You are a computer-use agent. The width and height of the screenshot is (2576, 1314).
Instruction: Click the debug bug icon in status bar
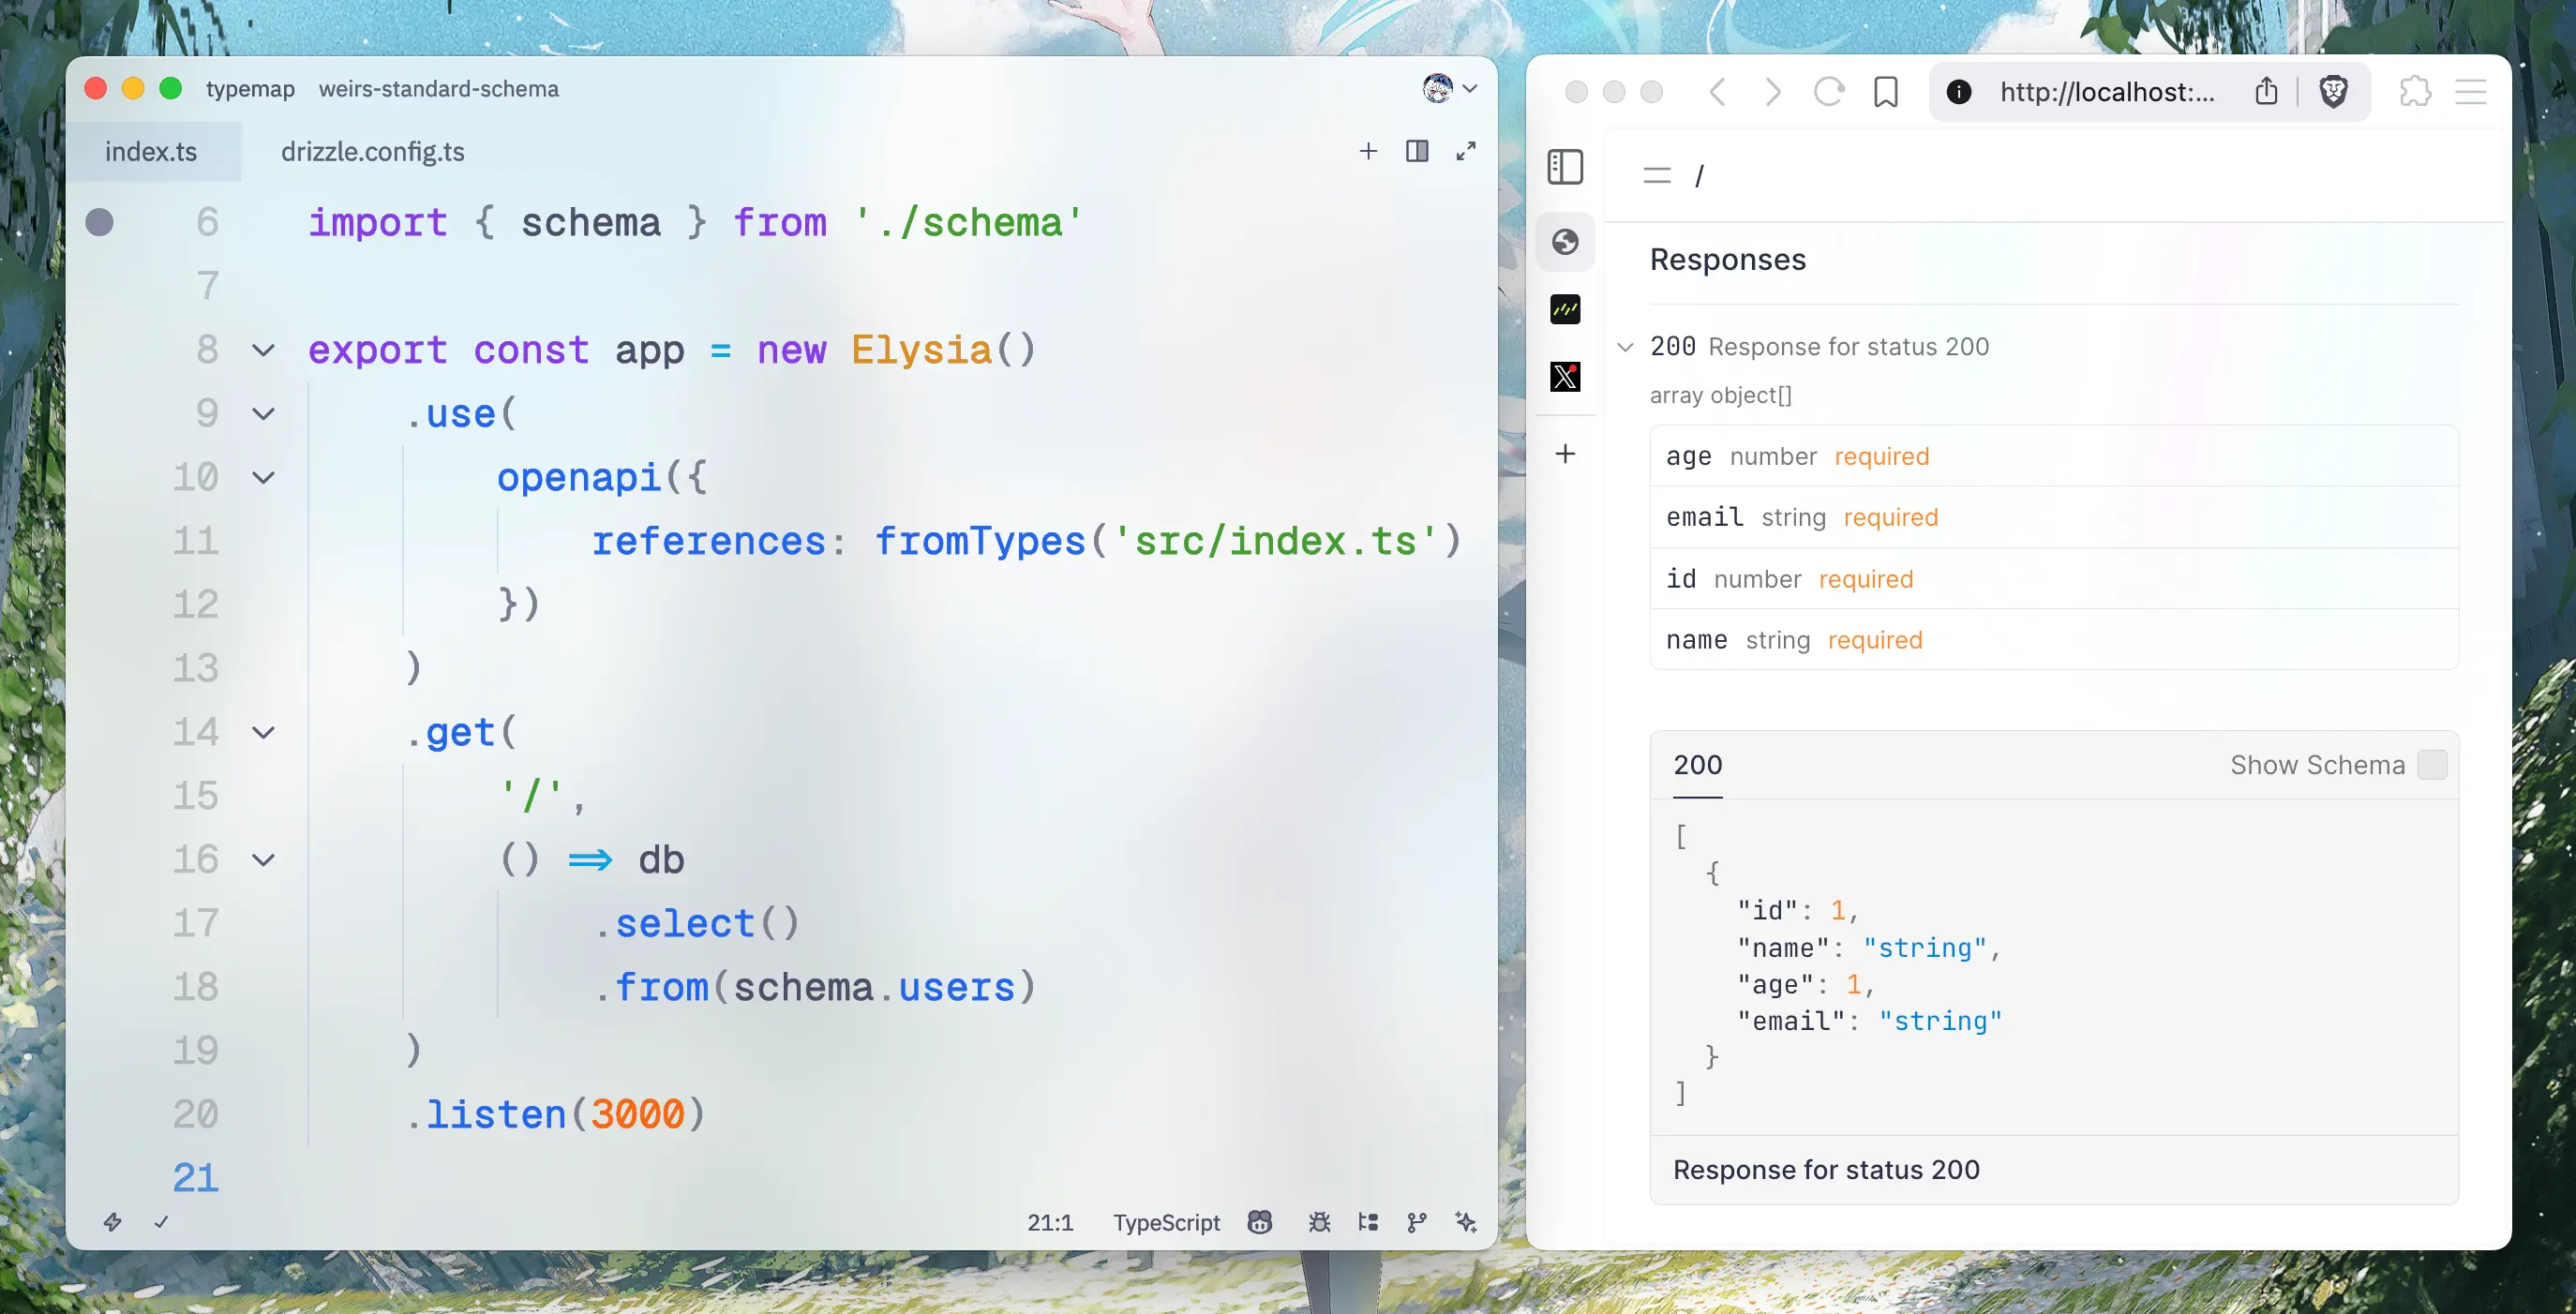pyautogui.click(x=1320, y=1222)
